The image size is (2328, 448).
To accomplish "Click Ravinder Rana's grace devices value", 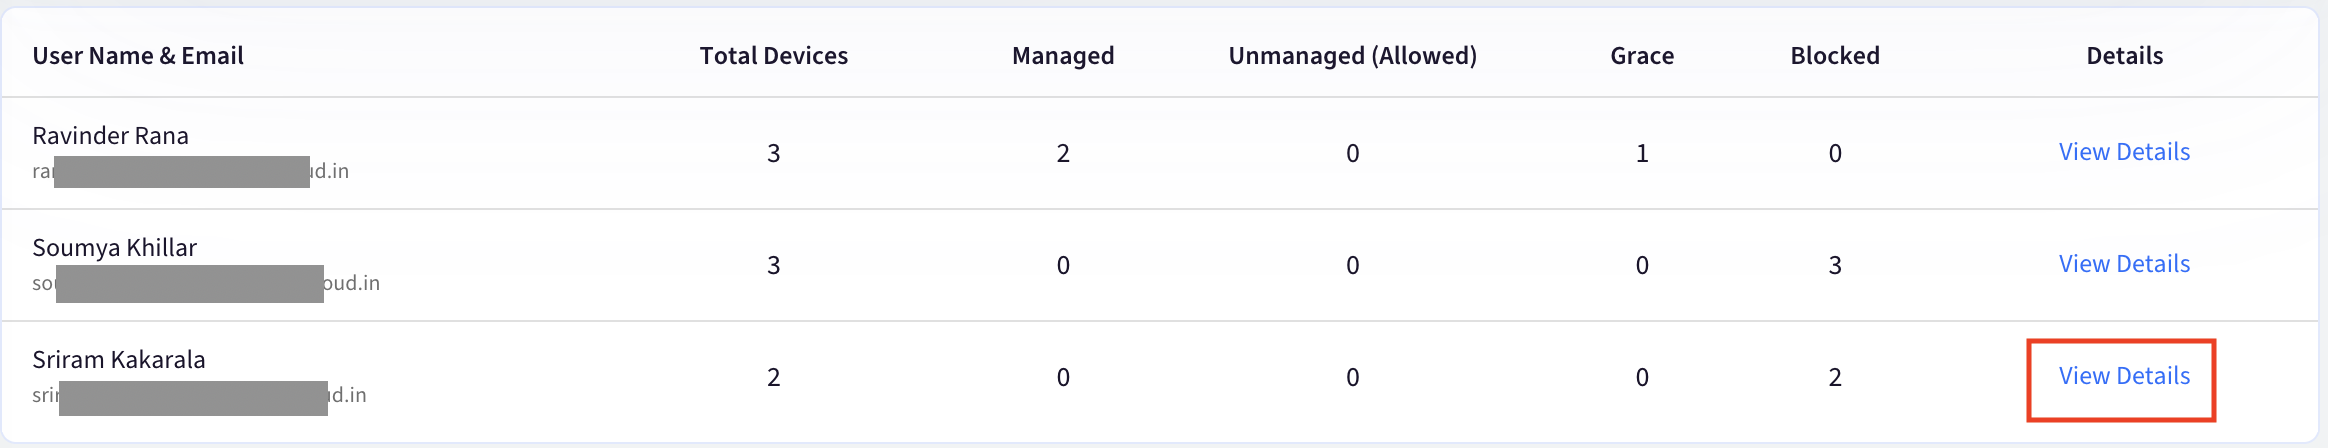I will (x=1642, y=154).
